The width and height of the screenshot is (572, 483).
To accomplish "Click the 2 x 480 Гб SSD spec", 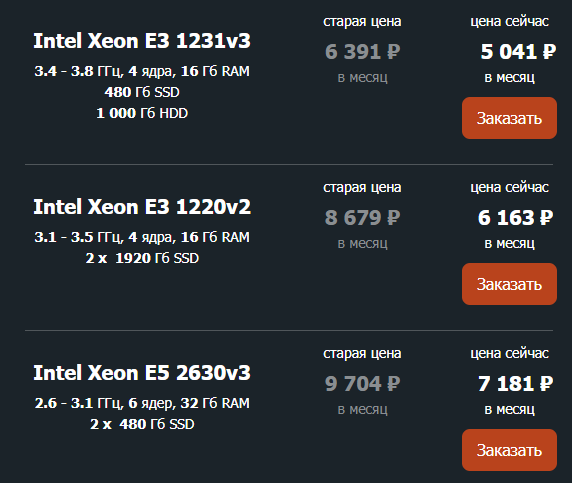I will pyautogui.click(x=142, y=424).
